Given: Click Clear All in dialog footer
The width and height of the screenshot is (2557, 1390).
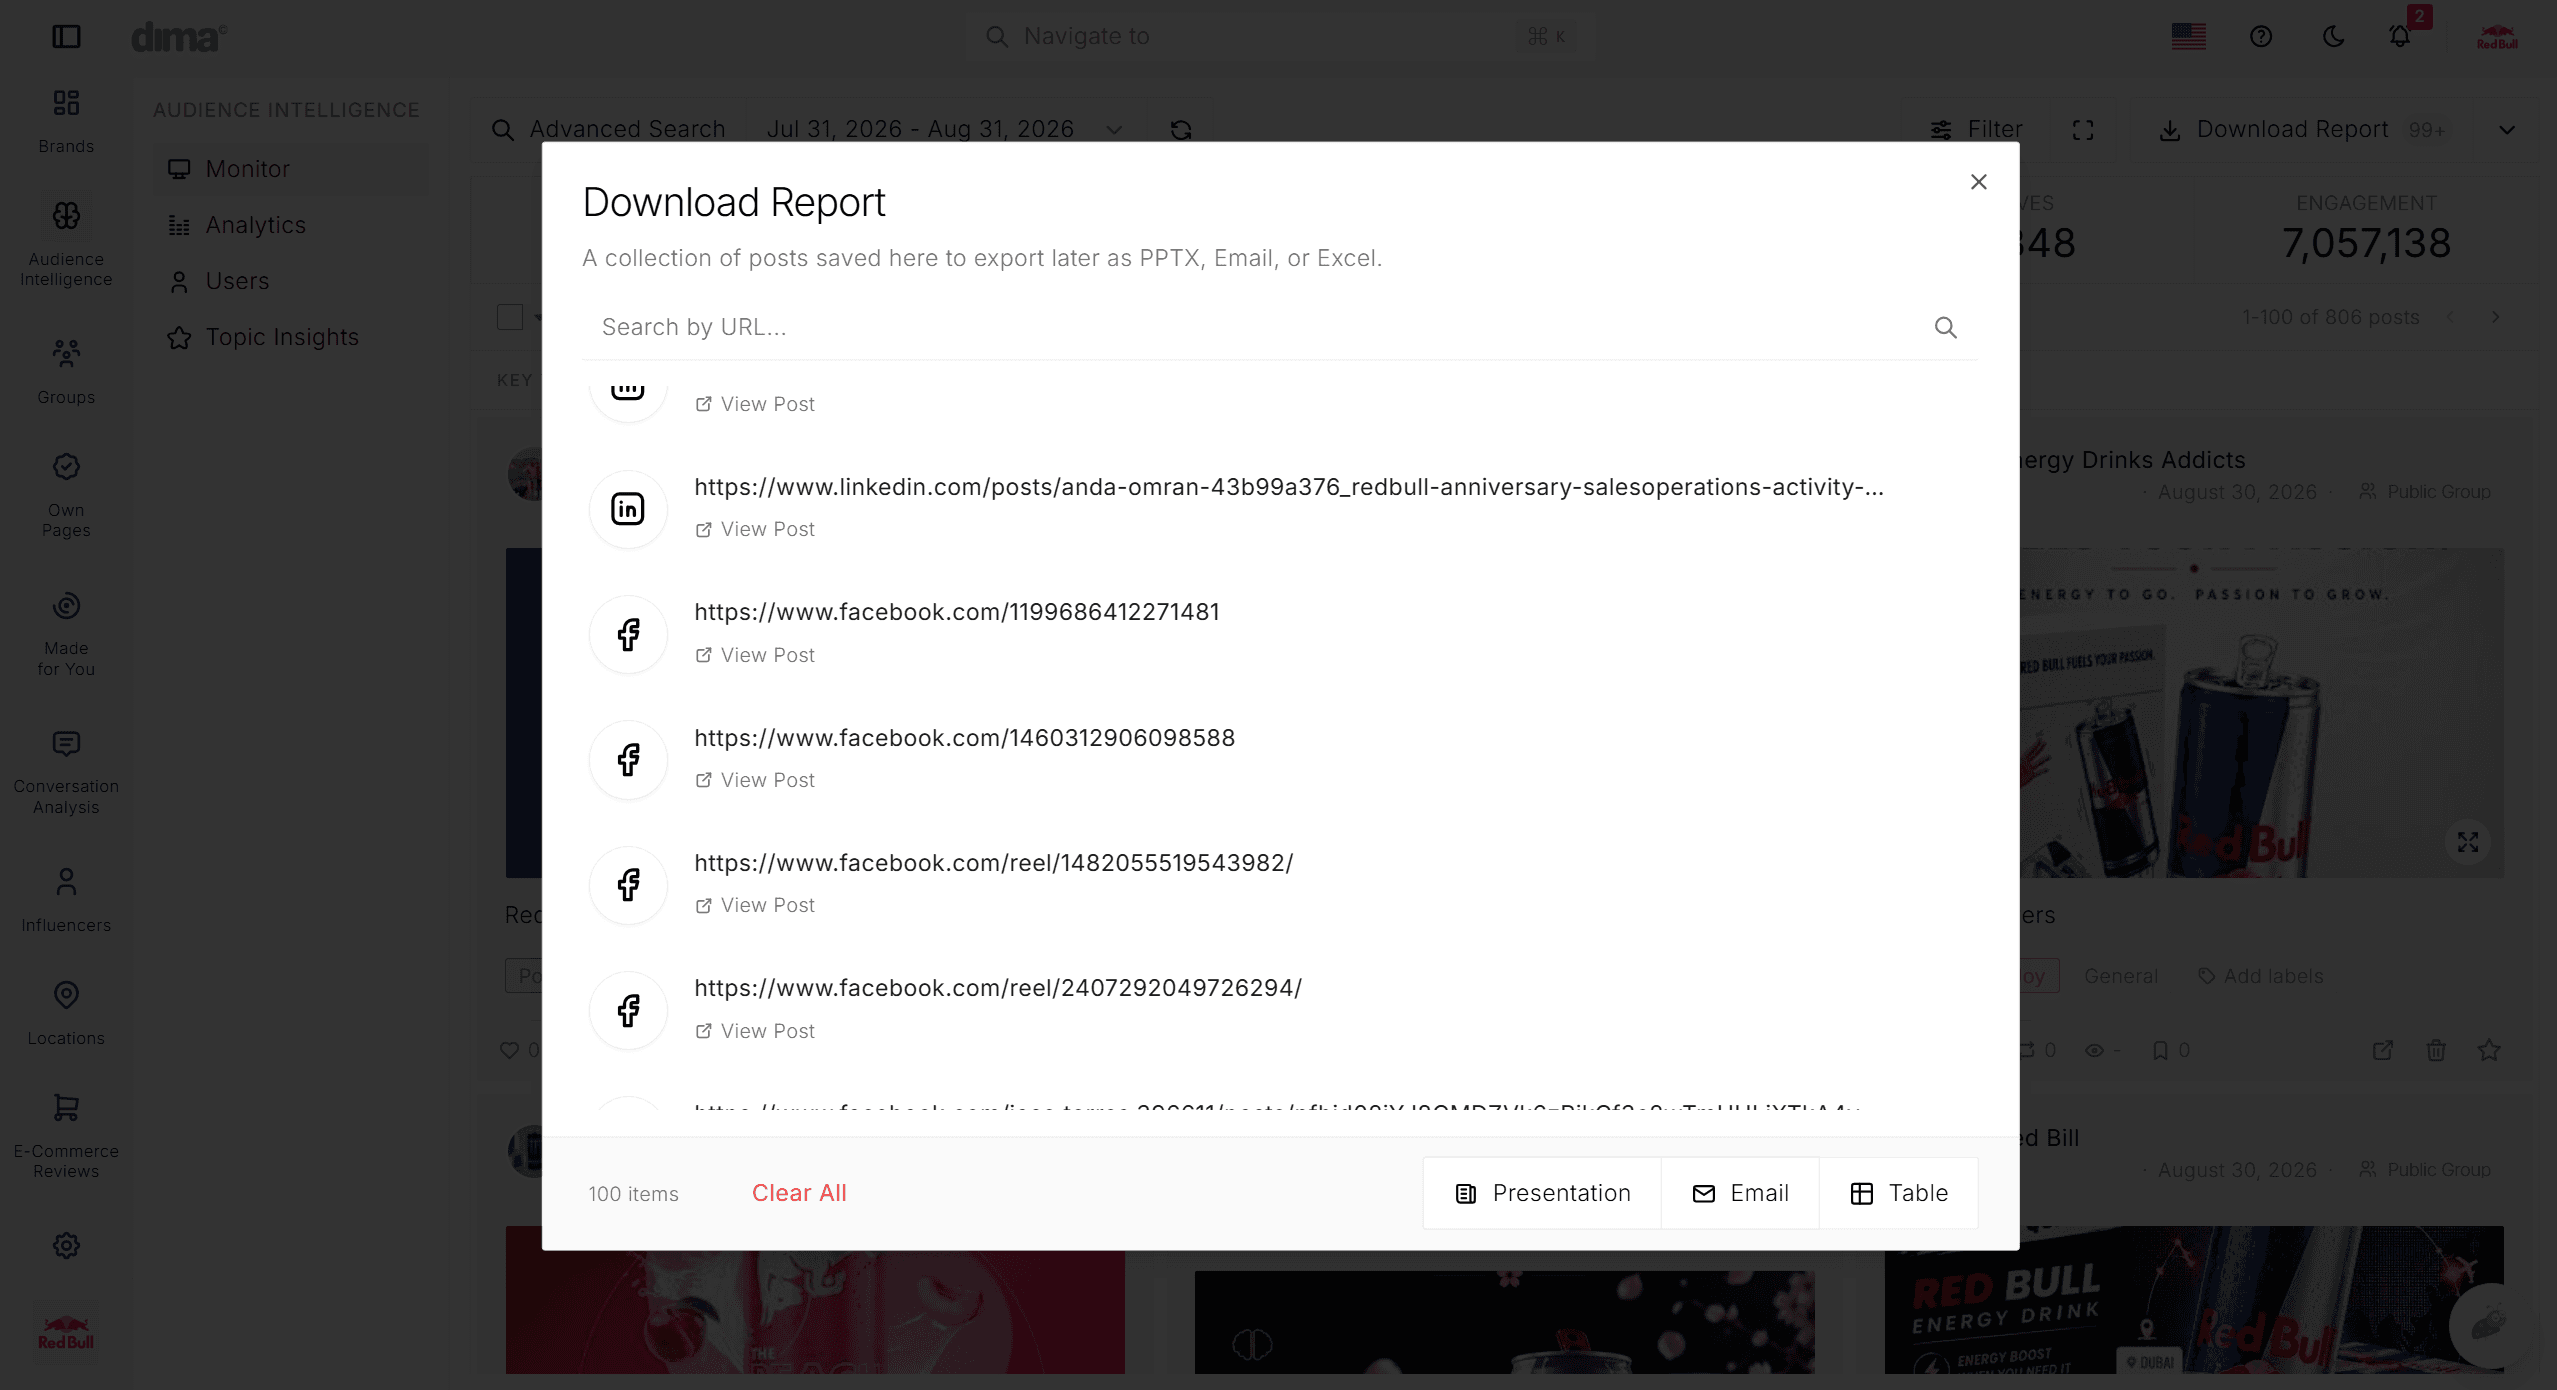Looking at the screenshot, I should point(799,1193).
